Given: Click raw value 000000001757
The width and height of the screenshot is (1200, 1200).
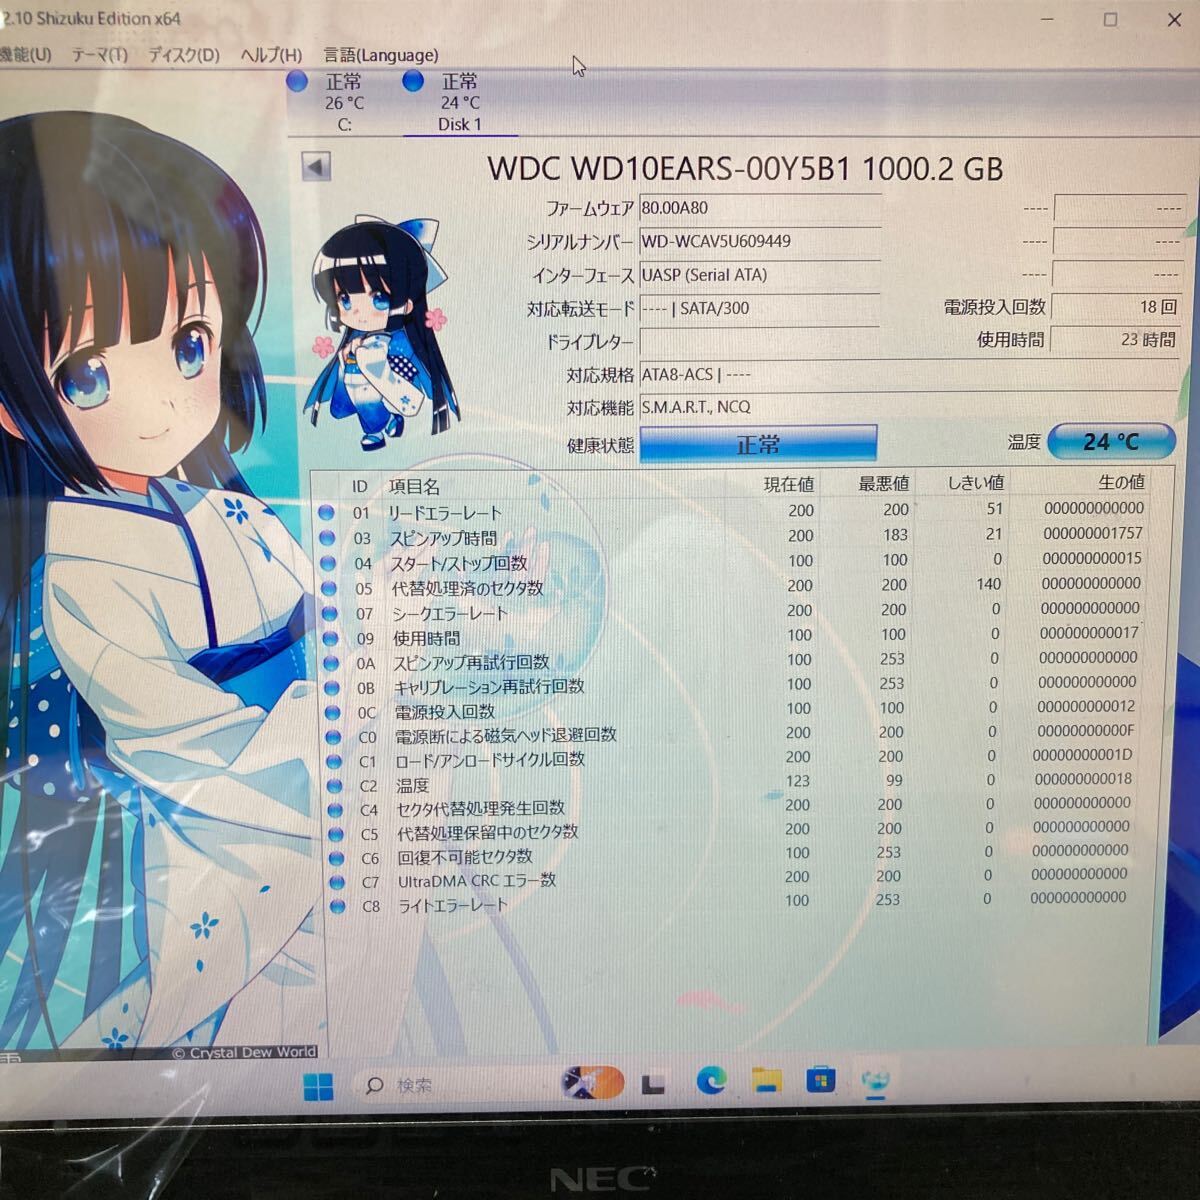Looking at the screenshot, I should tap(1093, 533).
